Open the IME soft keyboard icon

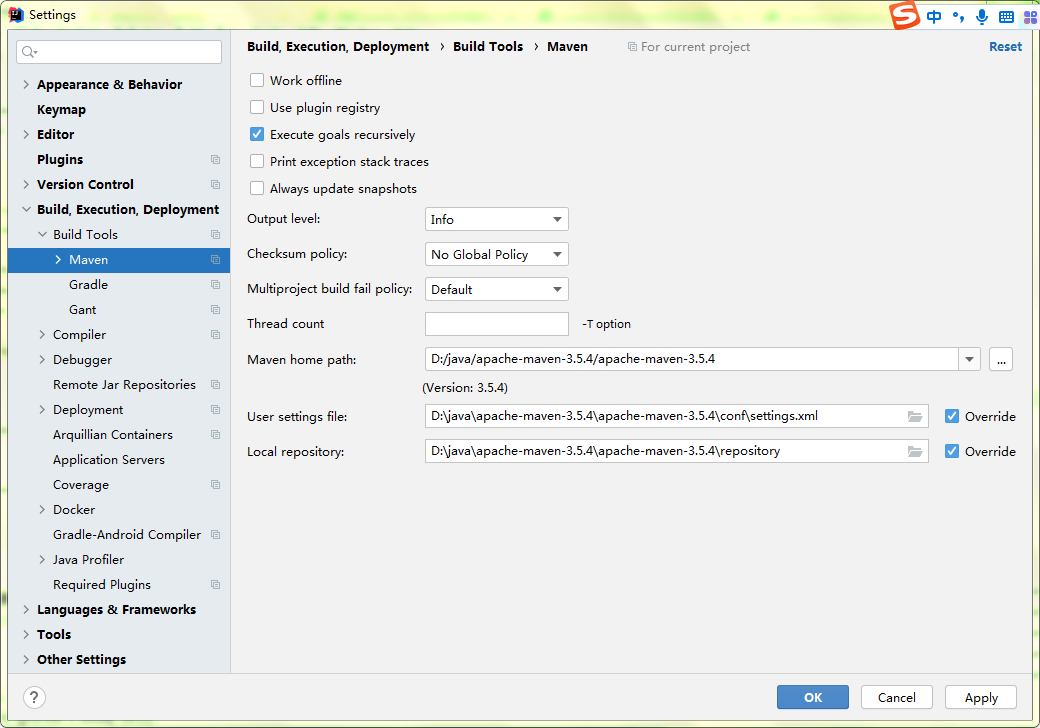click(x=1006, y=17)
